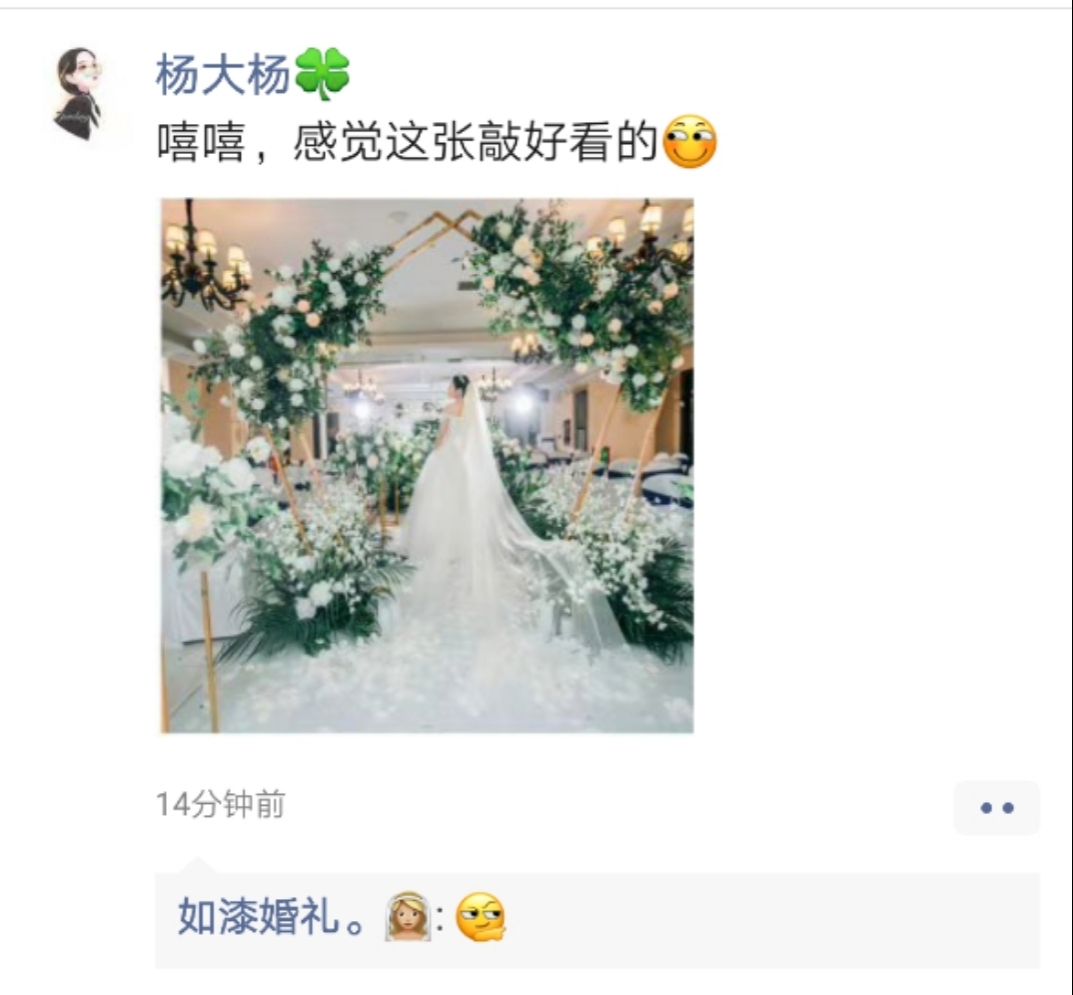Open the 如漆婚礼。 commenter profile link
Image resolution: width=1073 pixels, height=995 pixels.
click(x=271, y=917)
